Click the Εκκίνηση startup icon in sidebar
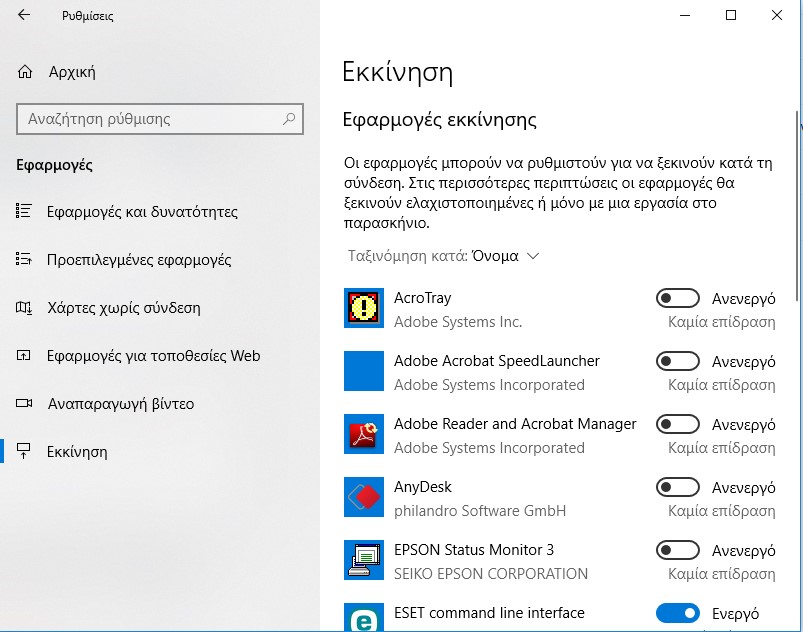The width and height of the screenshot is (803, 632). [24, 451]
